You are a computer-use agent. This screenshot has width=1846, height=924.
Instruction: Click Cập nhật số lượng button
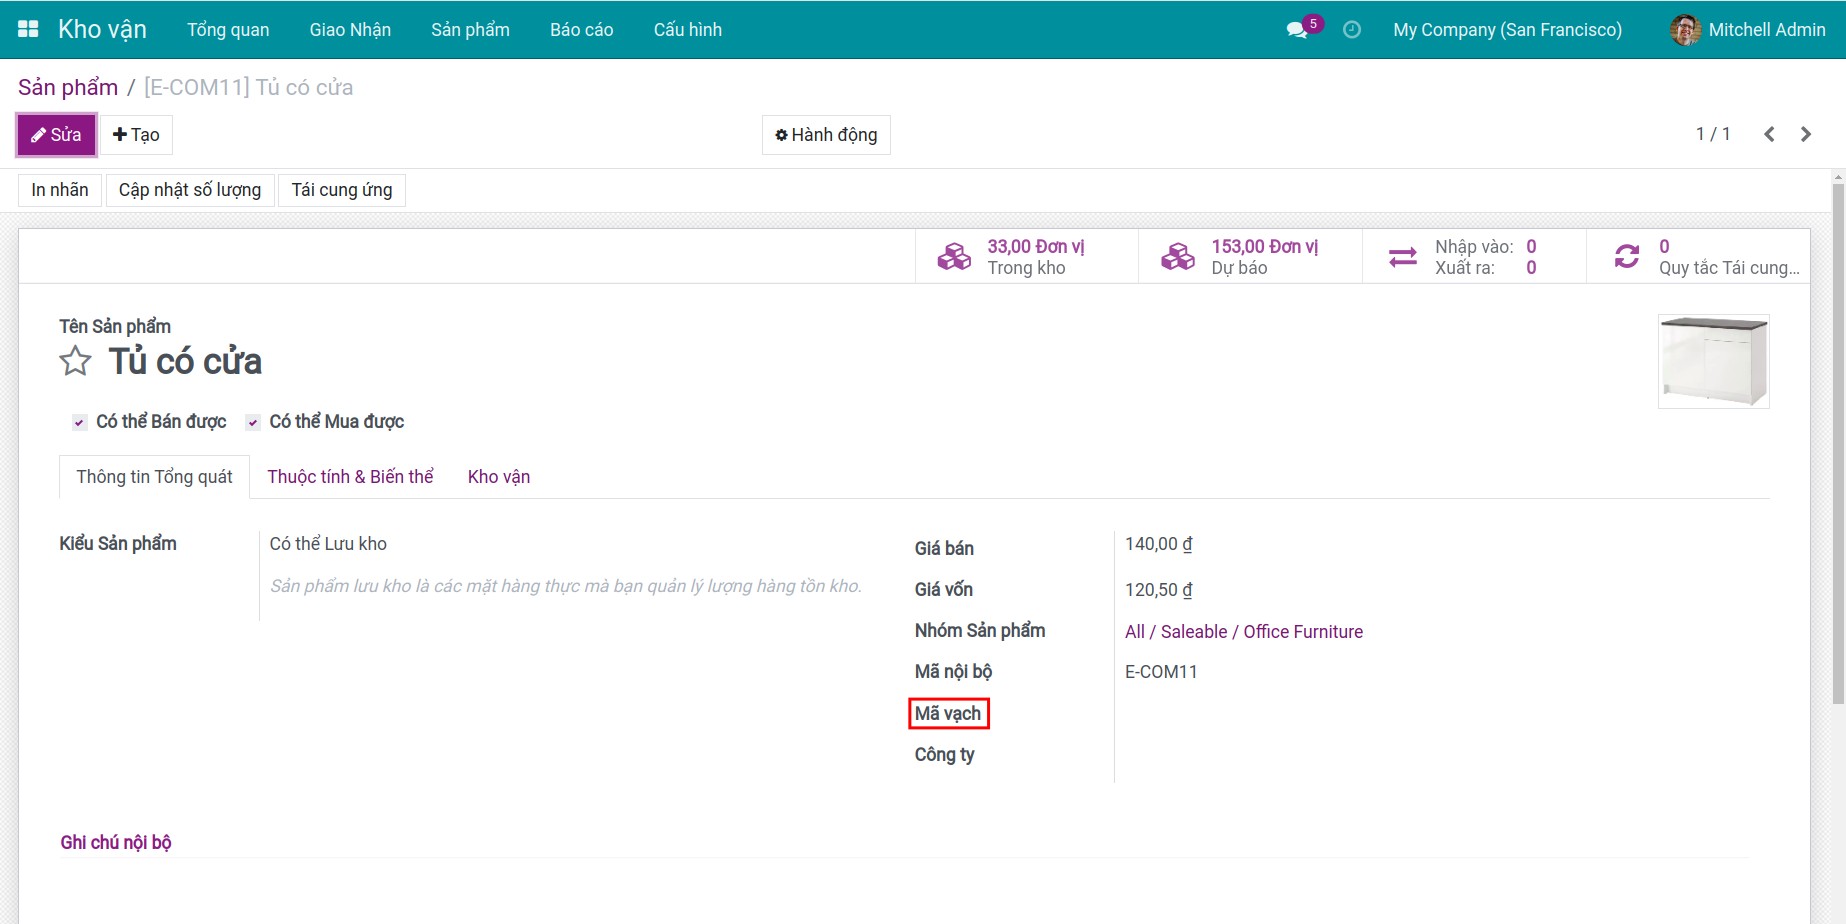click(x=190, y=190)
